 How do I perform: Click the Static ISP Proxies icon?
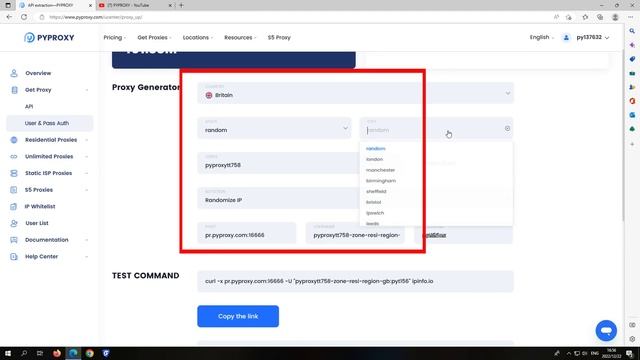14,173
